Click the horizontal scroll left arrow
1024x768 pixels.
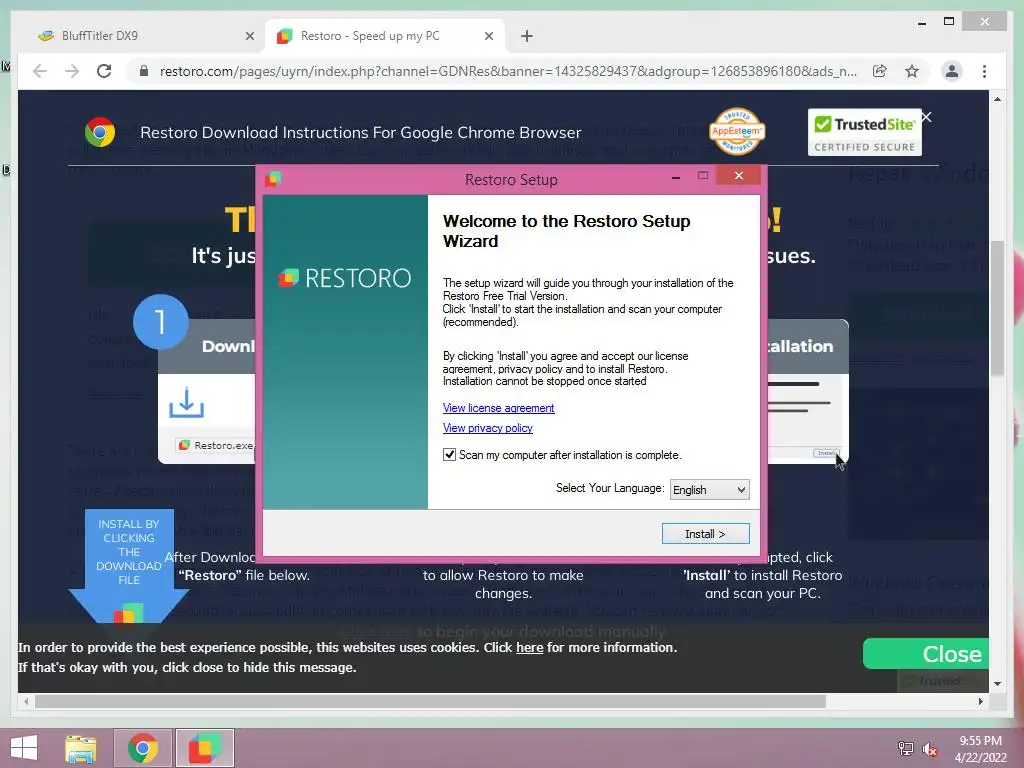[26, 701]
